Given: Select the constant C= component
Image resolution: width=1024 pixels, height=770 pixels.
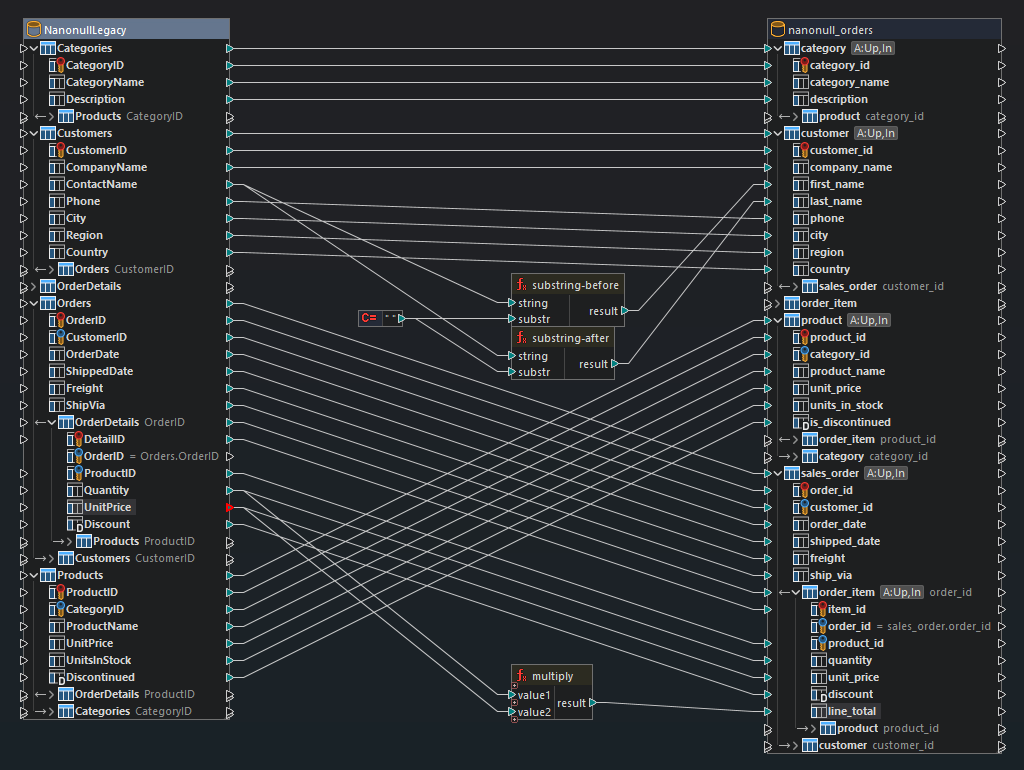Looking at the screenshot, I should pyautogui.click(x=381, y=318).
